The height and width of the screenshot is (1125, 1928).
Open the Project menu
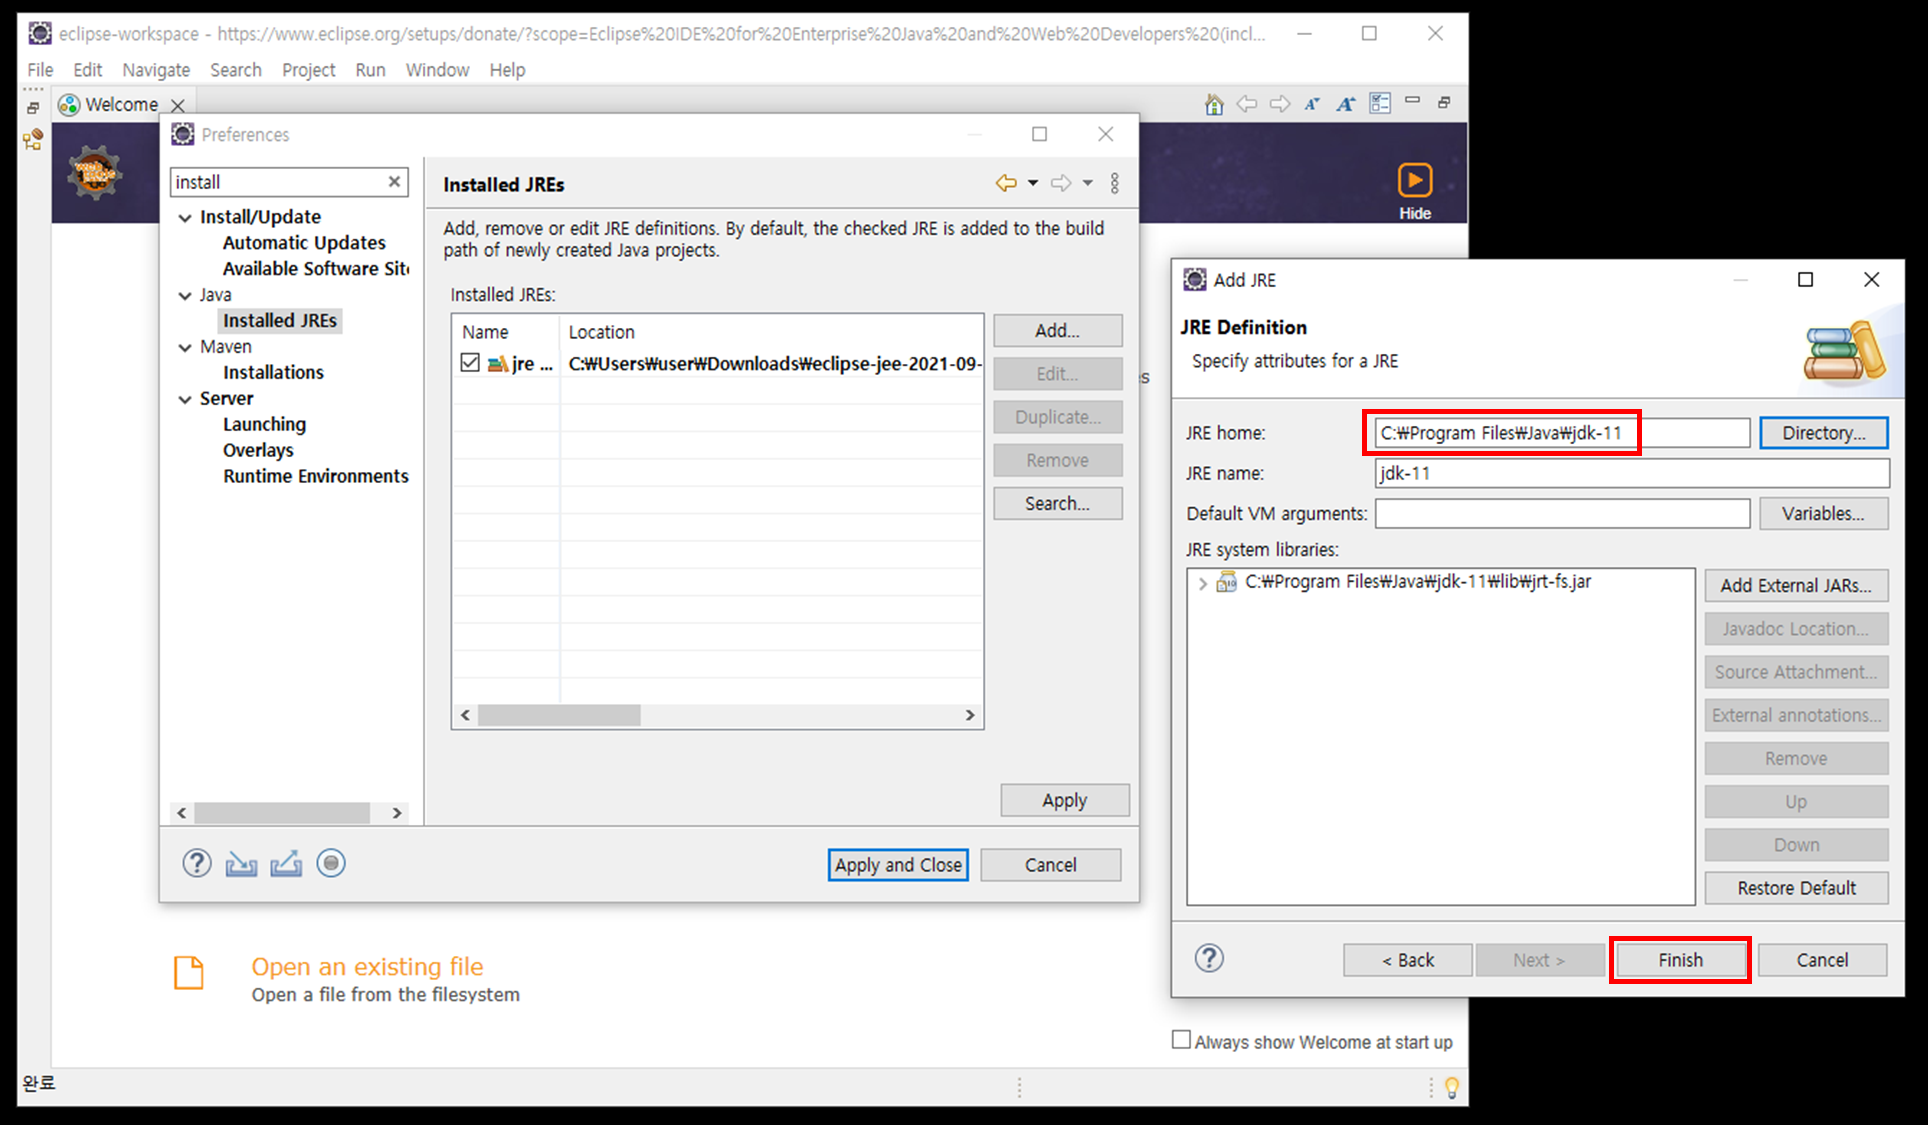click(308, 70)
